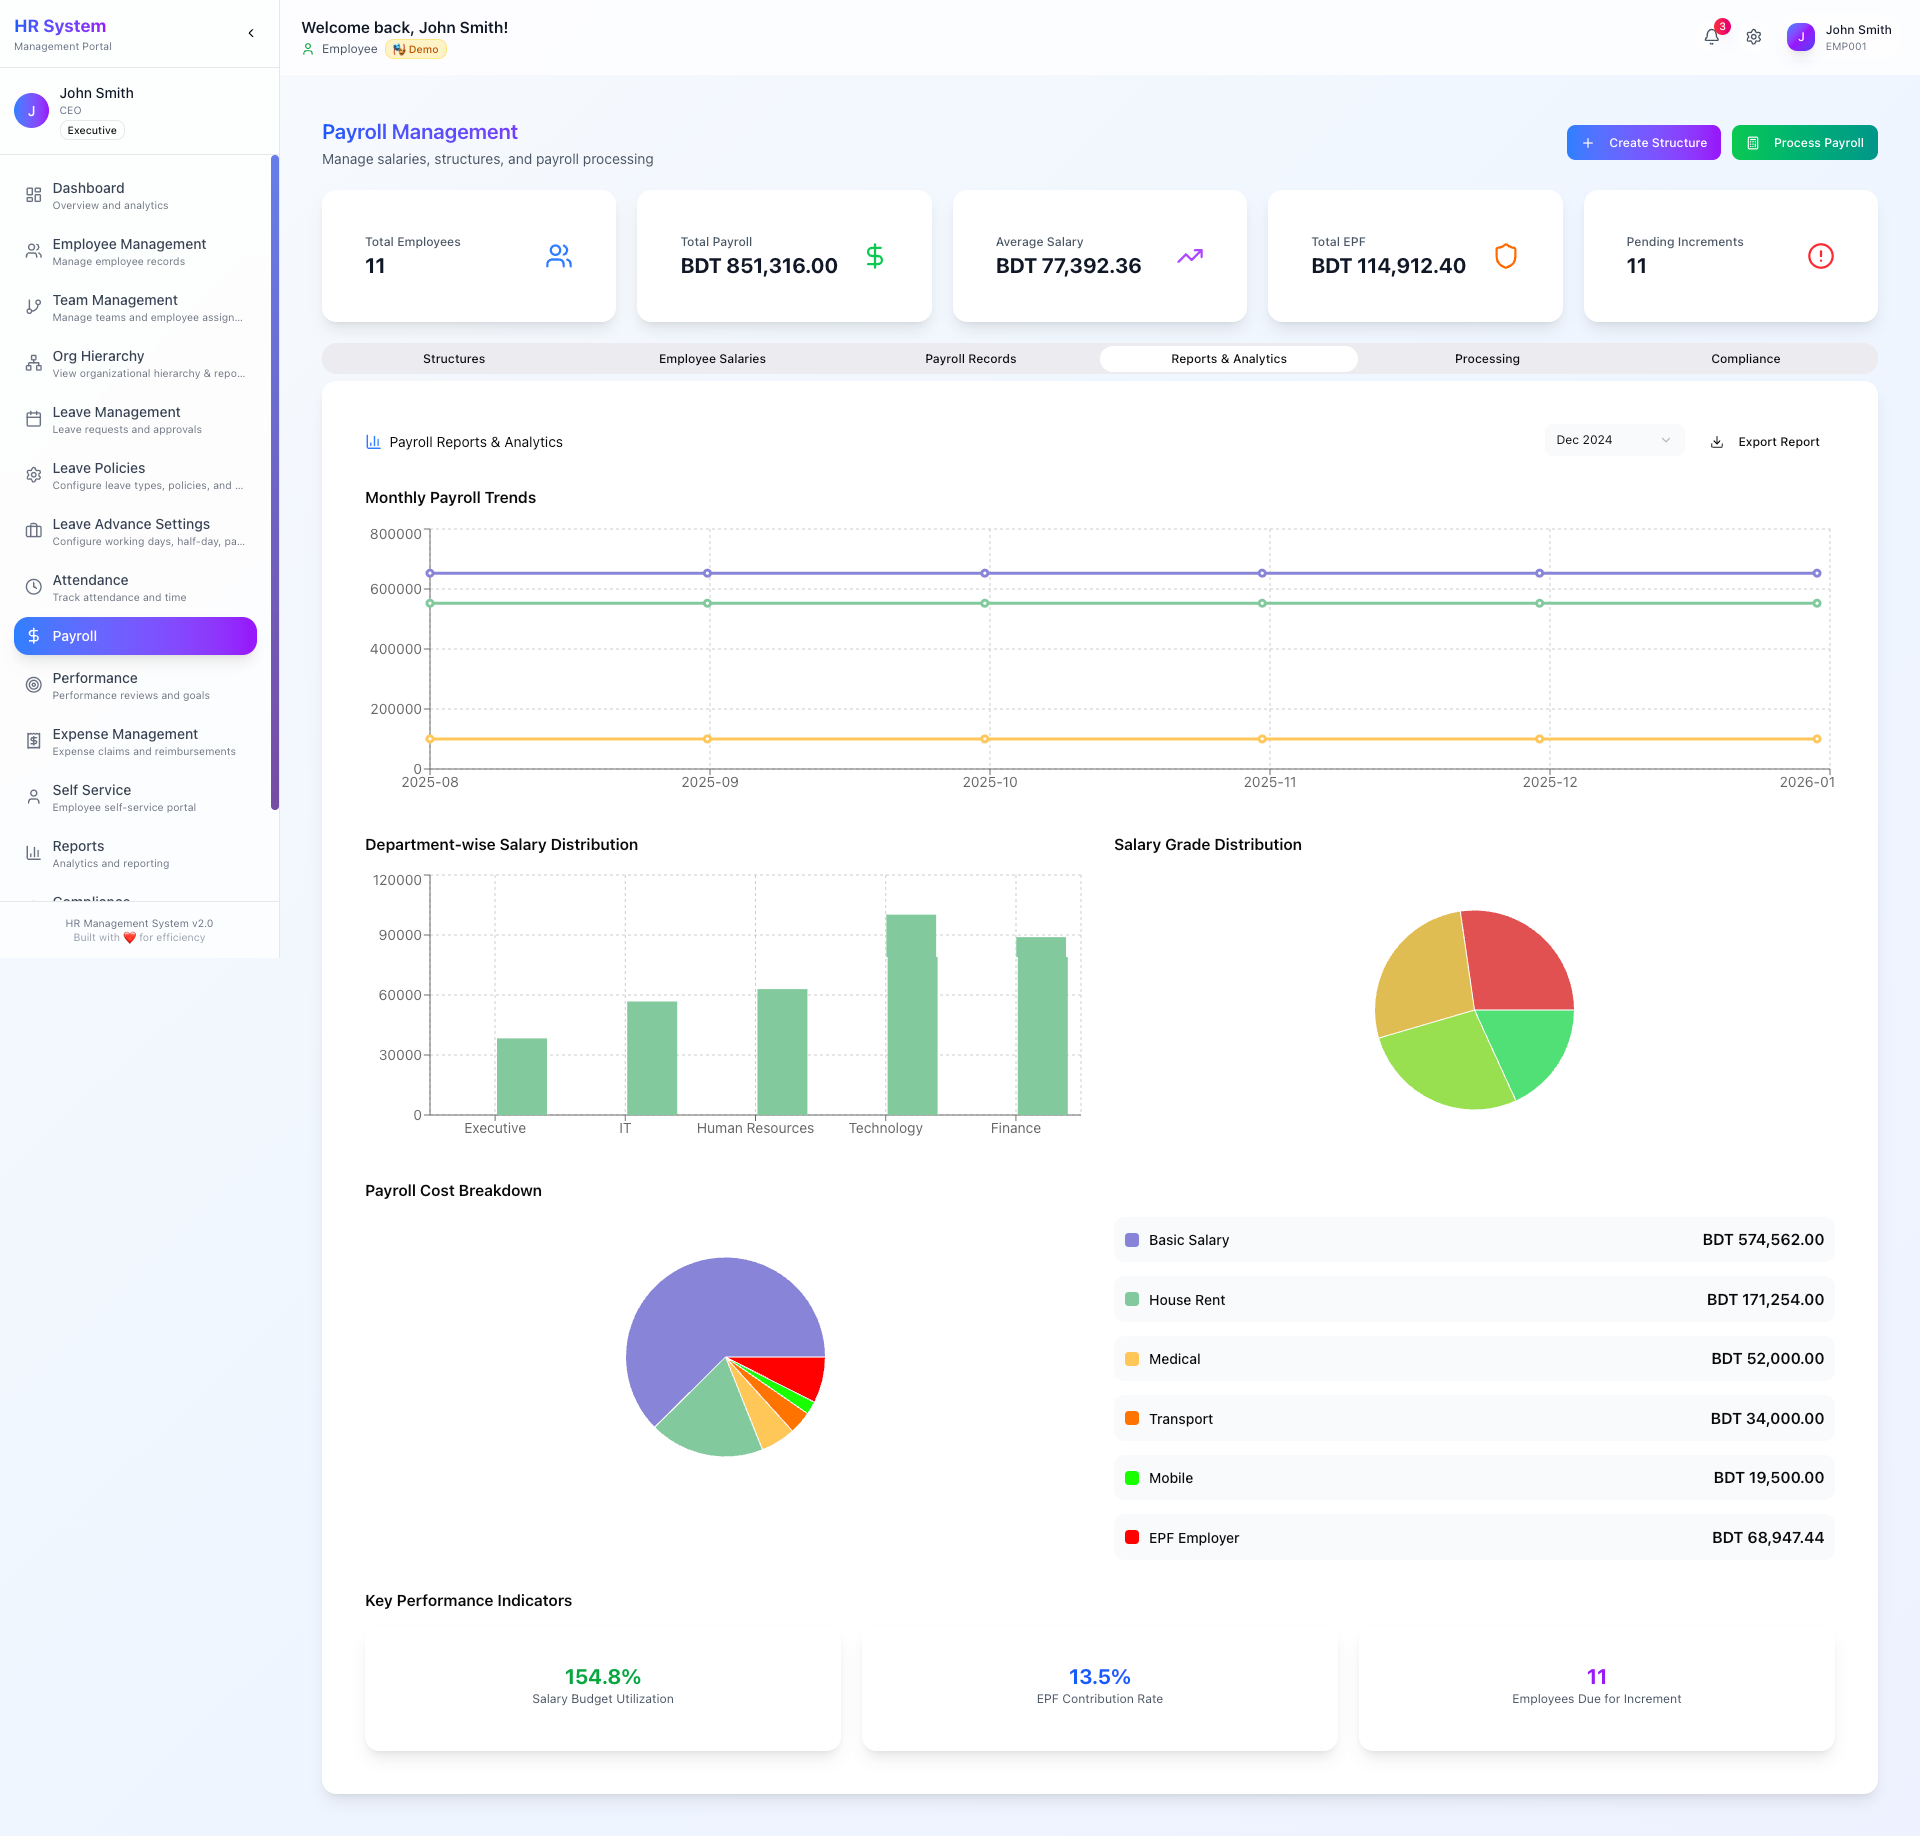
Task: Click the Expense Management receipt icon
Action: (33, 741)
